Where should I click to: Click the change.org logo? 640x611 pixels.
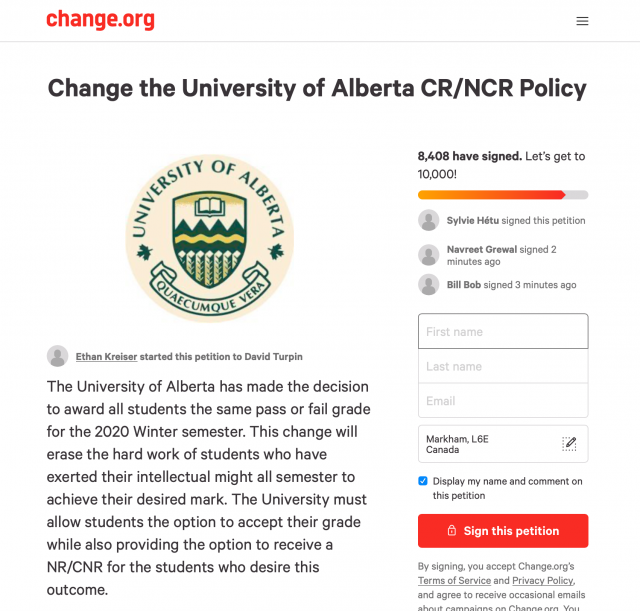tap(100, 20)
